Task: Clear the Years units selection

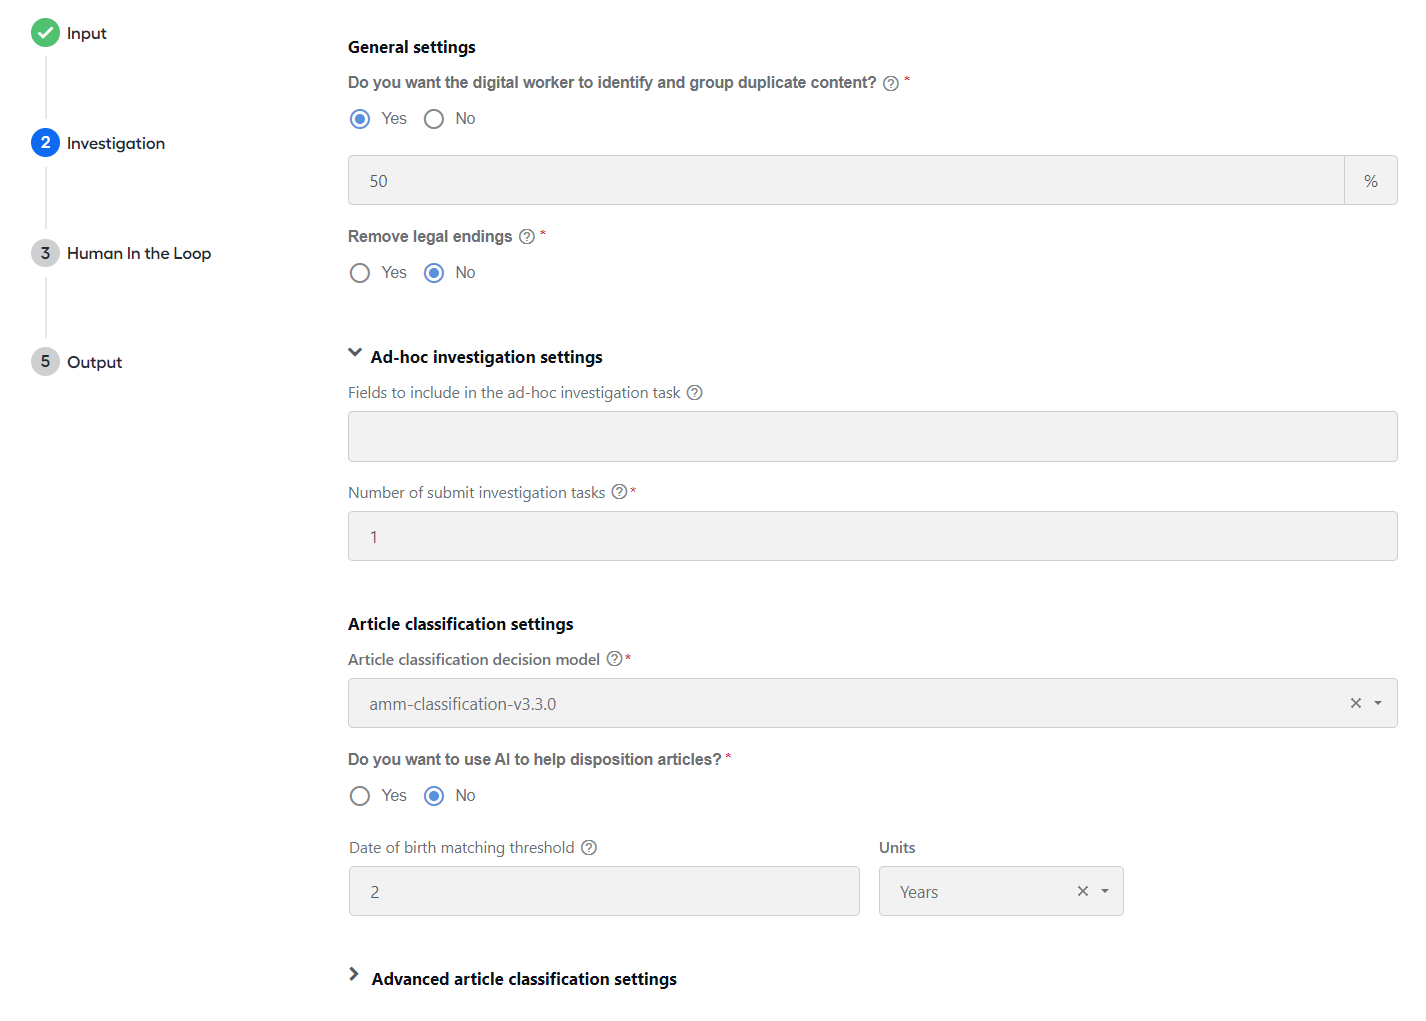Action: (1083, 891)
